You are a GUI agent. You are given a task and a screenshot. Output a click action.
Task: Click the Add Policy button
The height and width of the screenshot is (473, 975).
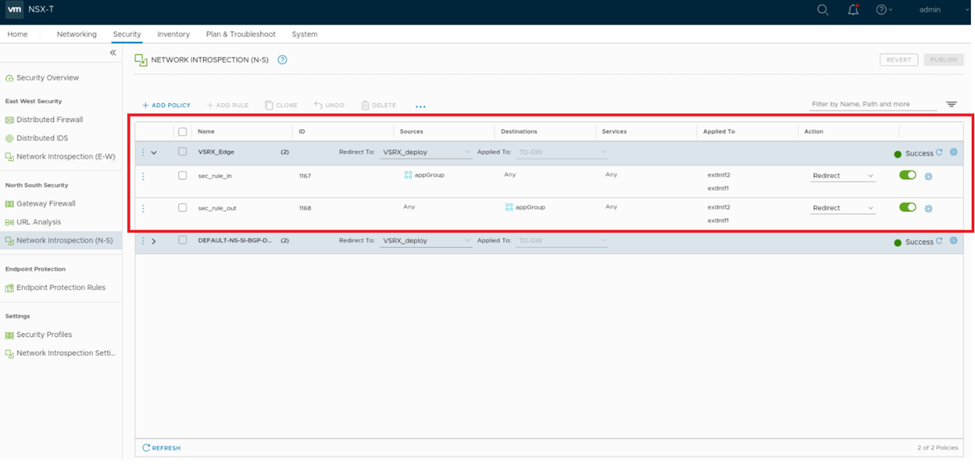point(166,105)
